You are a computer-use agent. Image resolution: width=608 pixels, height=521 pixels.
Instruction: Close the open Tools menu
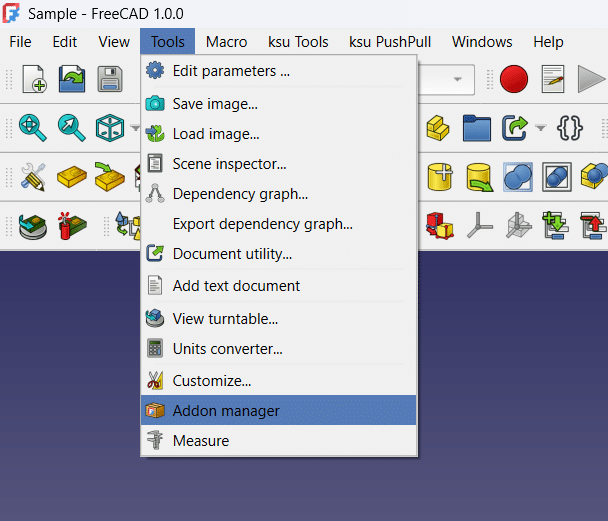click(168, 41)
